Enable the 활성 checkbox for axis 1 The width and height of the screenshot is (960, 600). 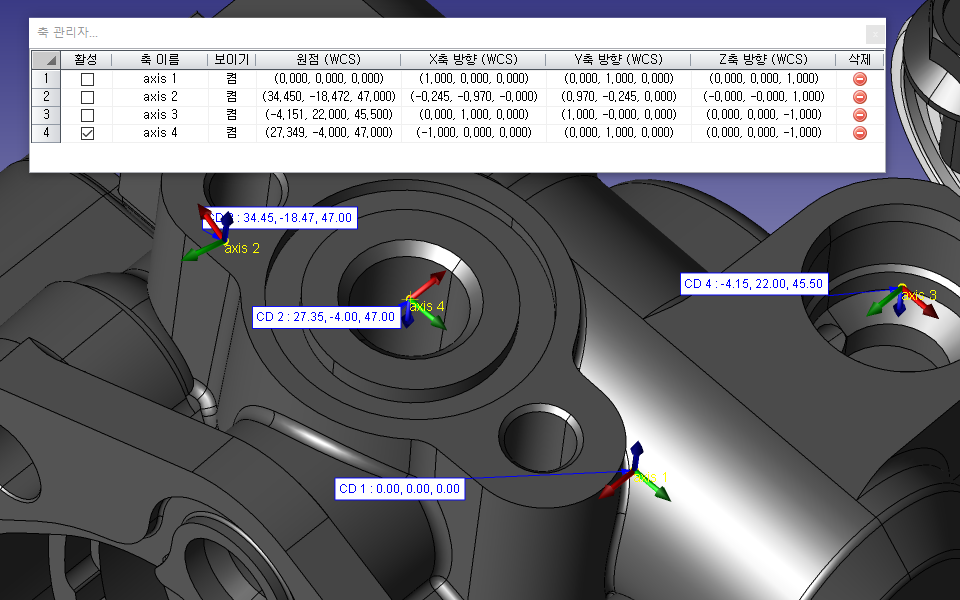point(87,79)
